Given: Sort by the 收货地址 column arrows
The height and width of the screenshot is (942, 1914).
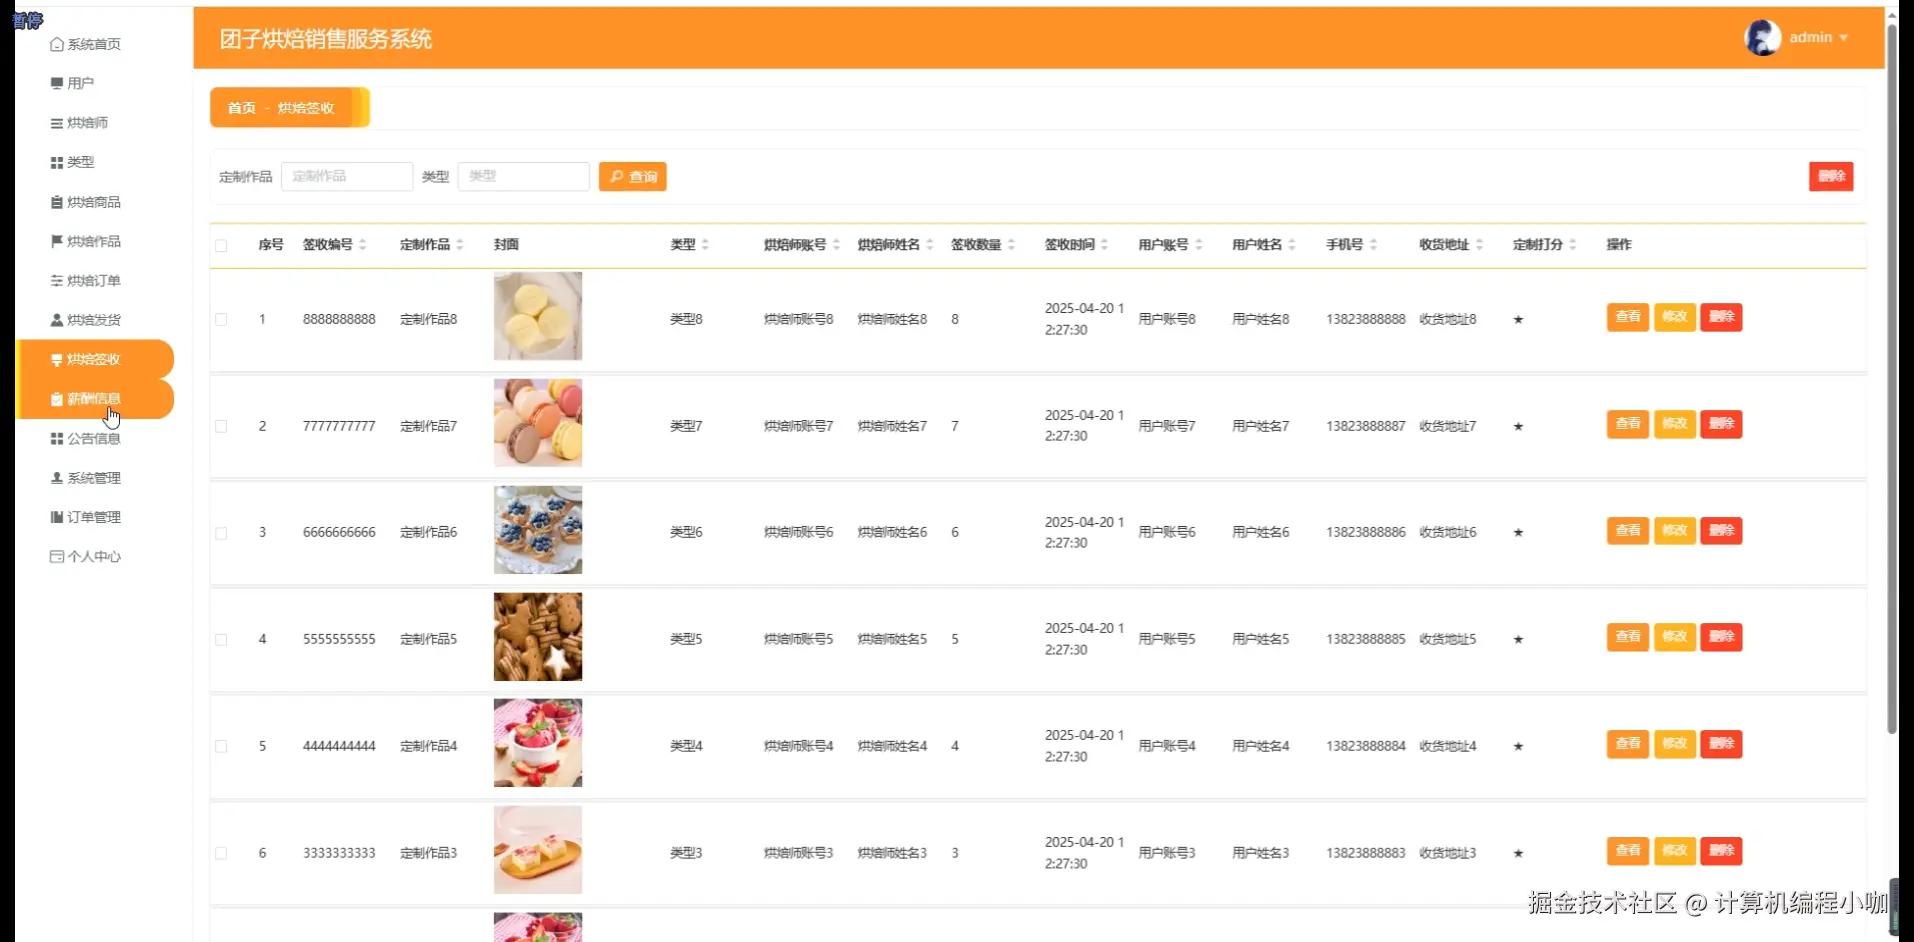Looking at the screenshot, I should coord(1479,245).
